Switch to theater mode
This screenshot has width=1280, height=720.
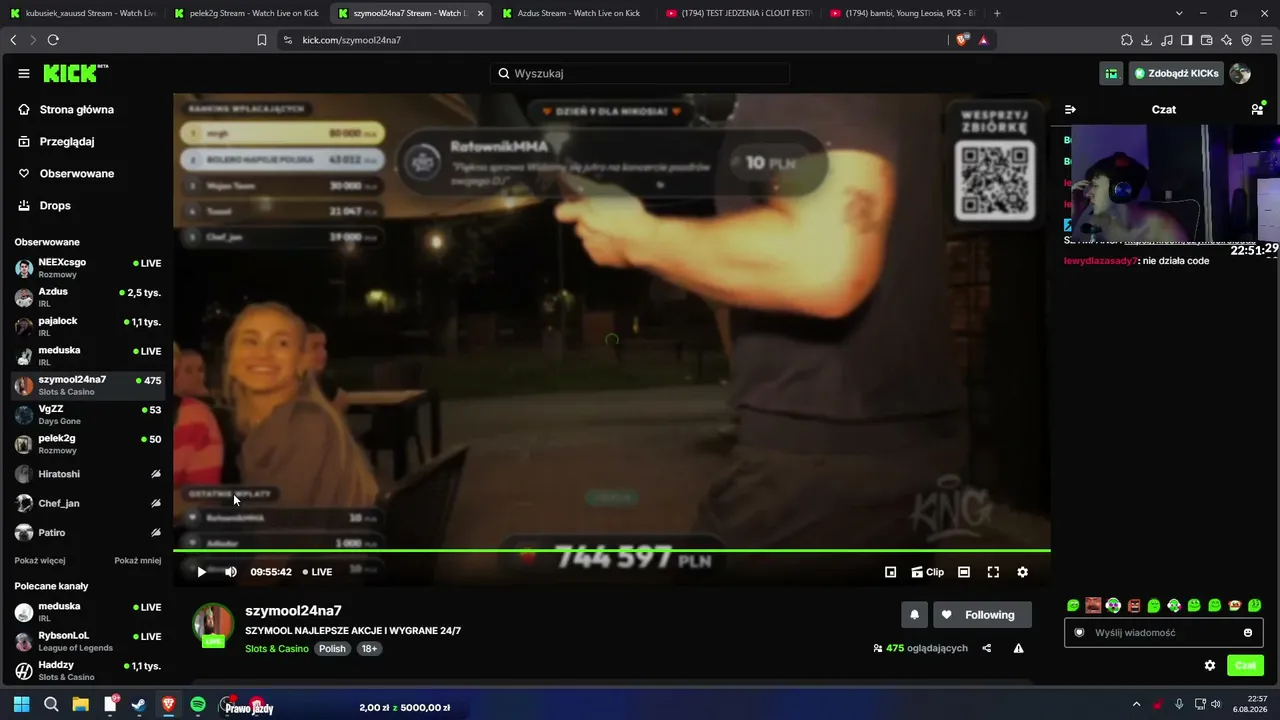964,572
